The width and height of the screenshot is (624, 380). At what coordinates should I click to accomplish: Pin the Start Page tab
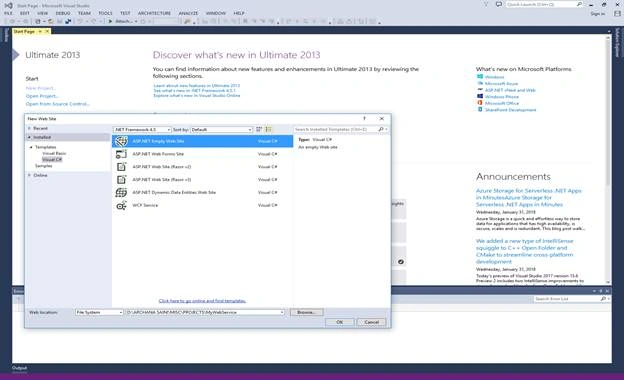point(40,31)
